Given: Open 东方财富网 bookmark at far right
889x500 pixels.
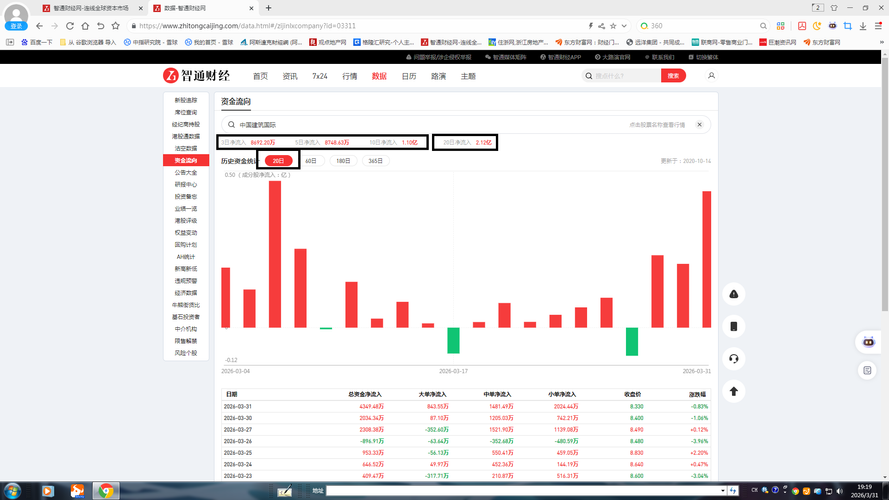Looking at the screenshot, I should (x=822, y=42).
